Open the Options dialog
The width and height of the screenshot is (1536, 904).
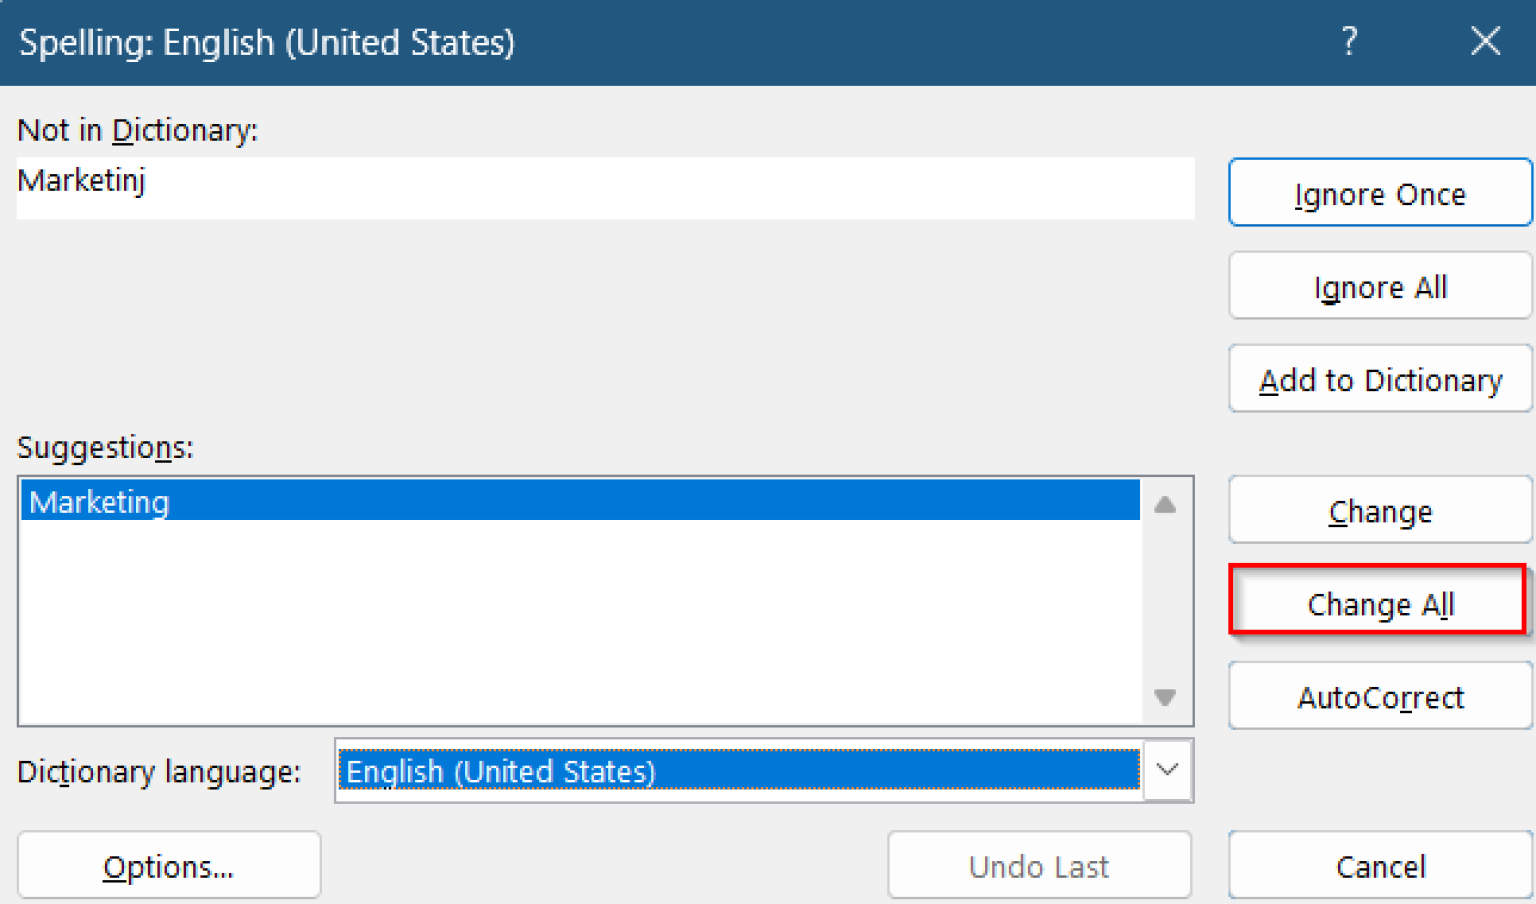(x=168, y=865)
